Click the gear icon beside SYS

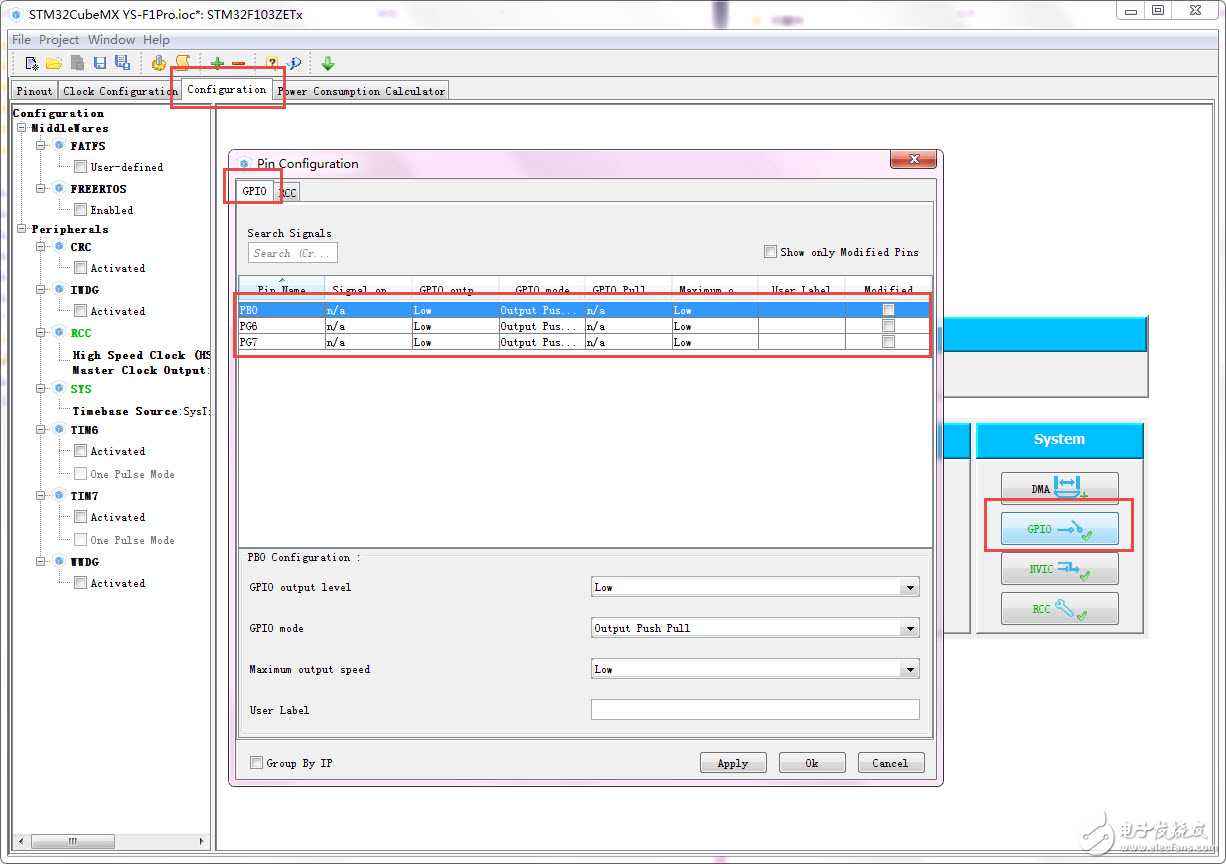pyautogui.click(x=59, y=389)
